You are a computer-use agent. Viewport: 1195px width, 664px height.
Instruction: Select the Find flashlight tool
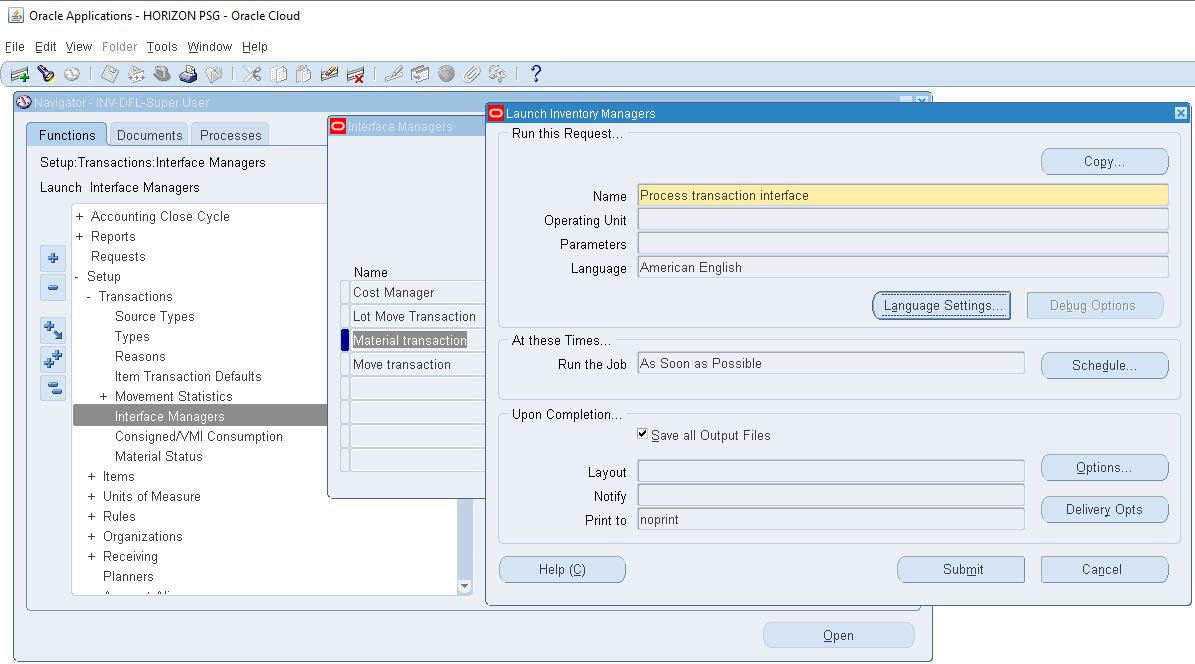click(x=43, y=74)
